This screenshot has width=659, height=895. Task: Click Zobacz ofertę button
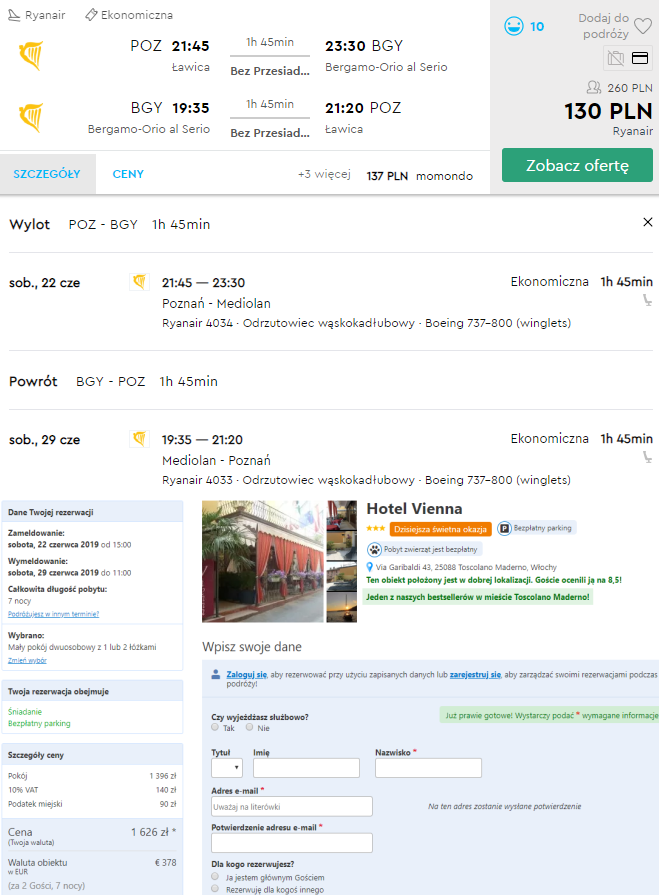click(x=577, y=166)
